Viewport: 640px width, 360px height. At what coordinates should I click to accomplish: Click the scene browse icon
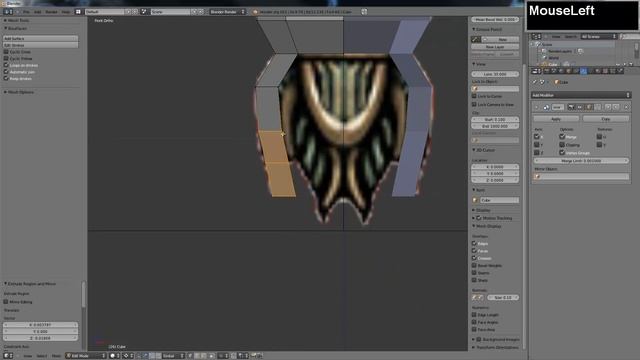tap(144, 12)
